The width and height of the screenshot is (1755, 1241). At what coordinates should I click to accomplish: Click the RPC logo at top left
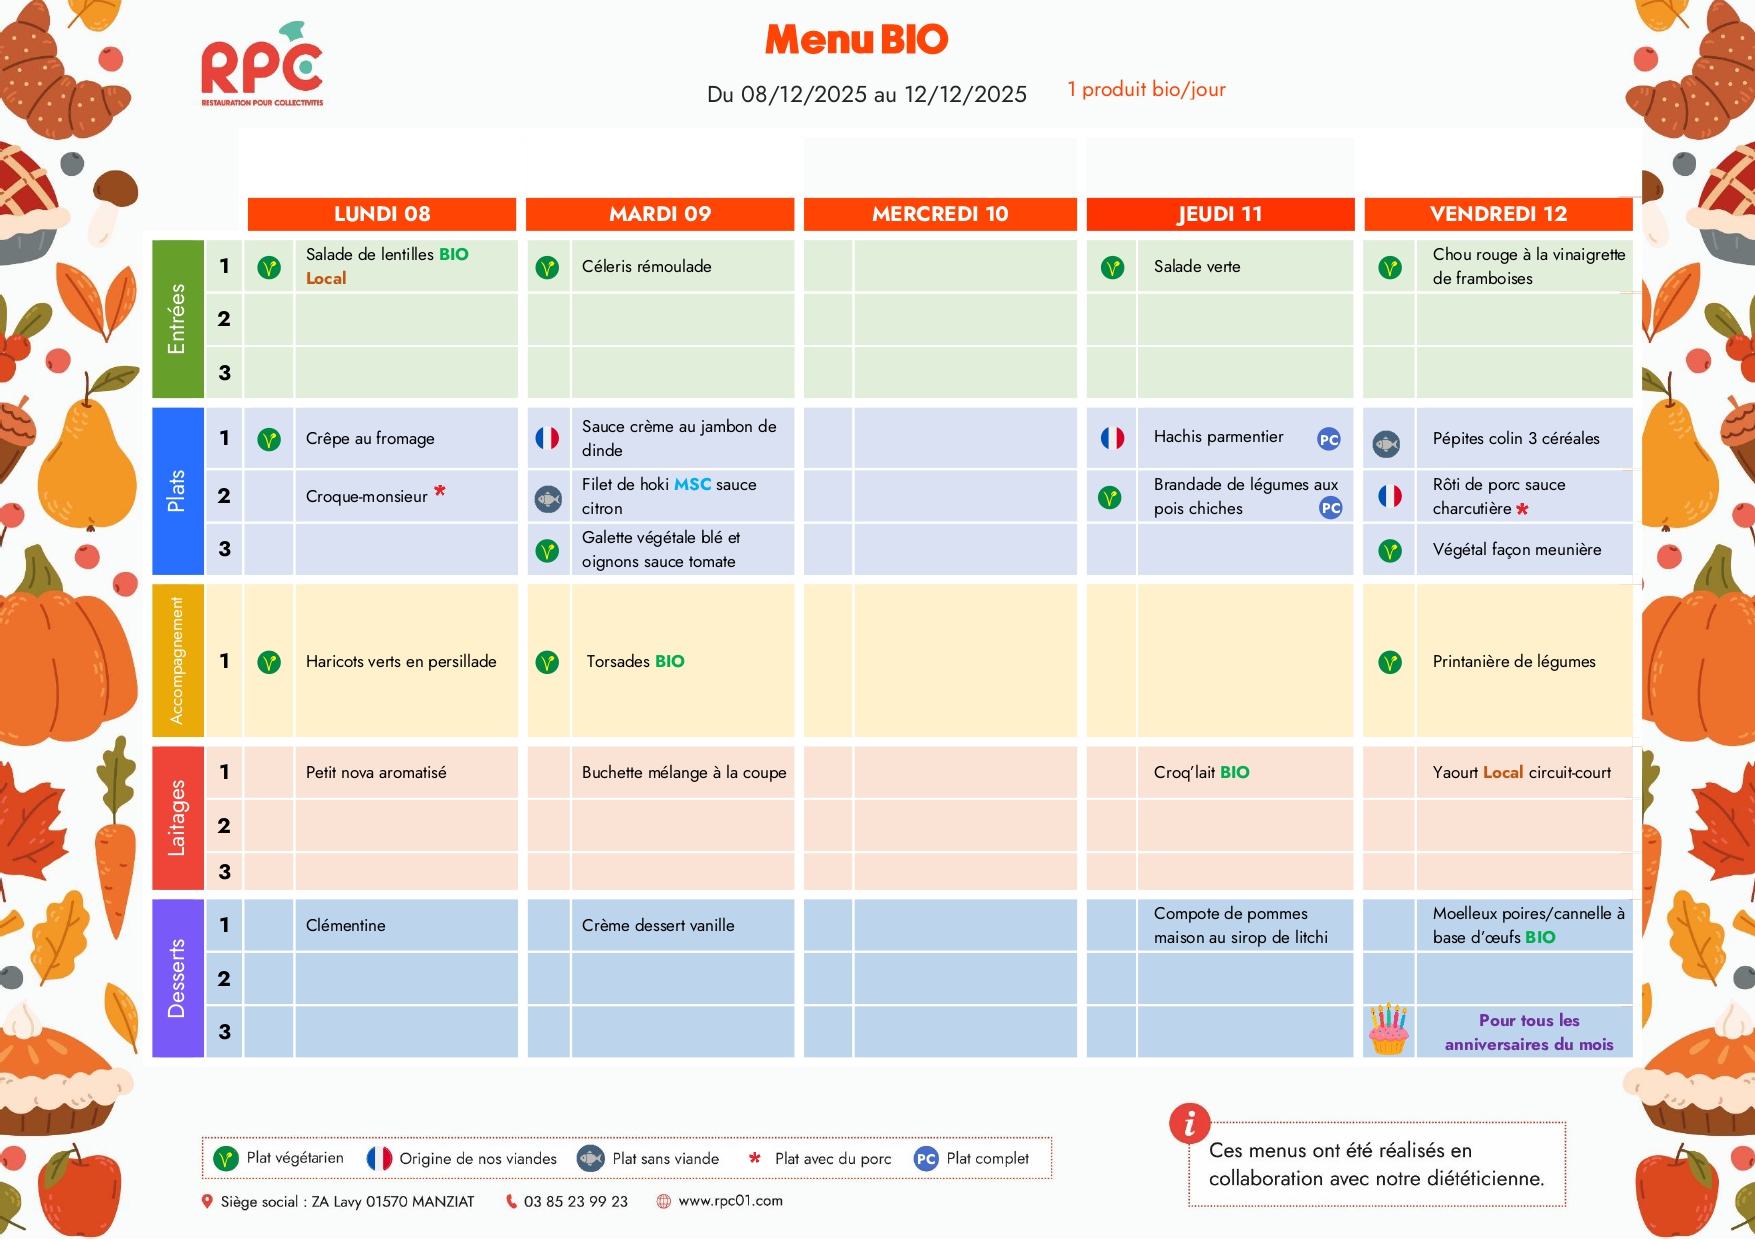262,67
